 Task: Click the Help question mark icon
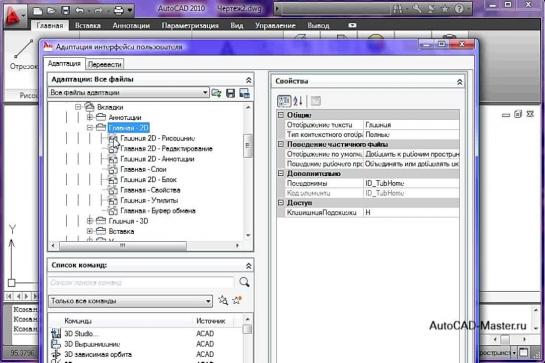pyautogui.click(x=459, y=9)
